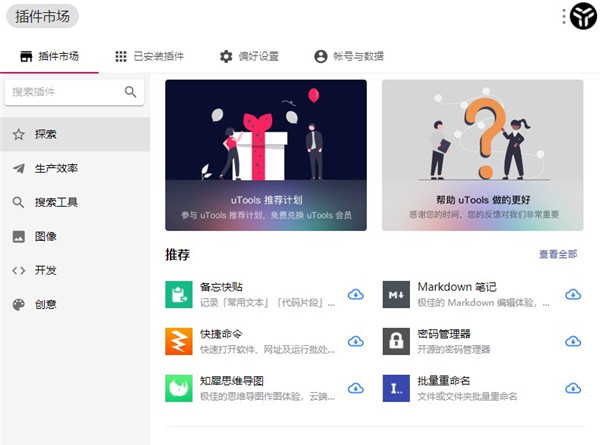Open the 密码管理器 plugin title

point(444,334)
